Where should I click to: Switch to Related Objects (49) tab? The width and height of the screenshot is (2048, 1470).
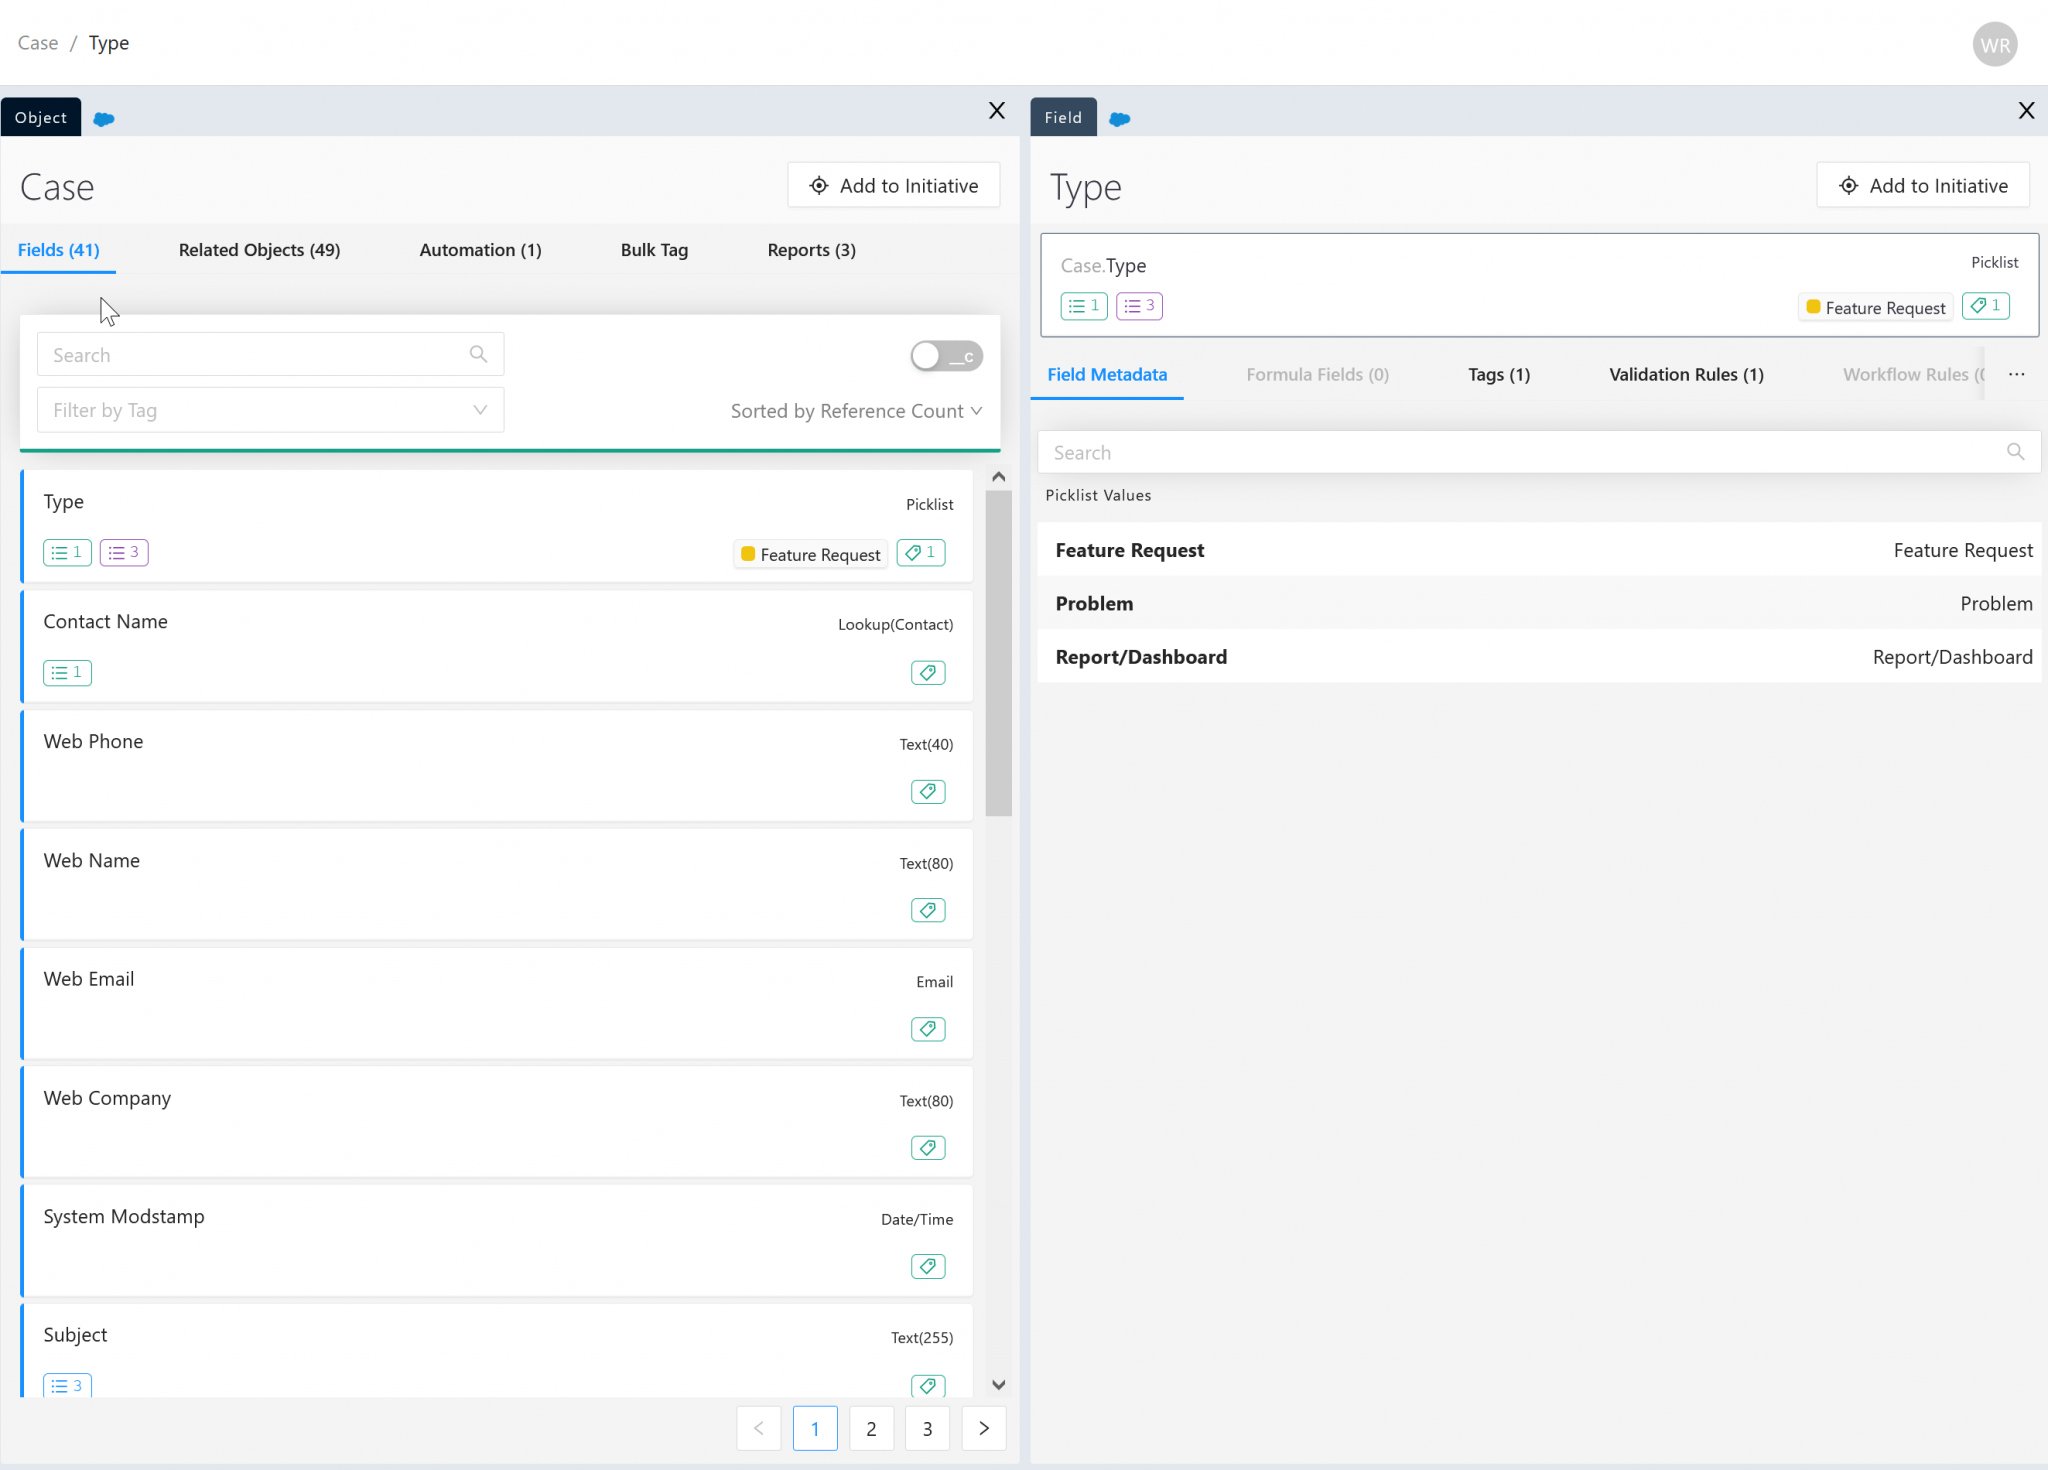pos(259,250)
